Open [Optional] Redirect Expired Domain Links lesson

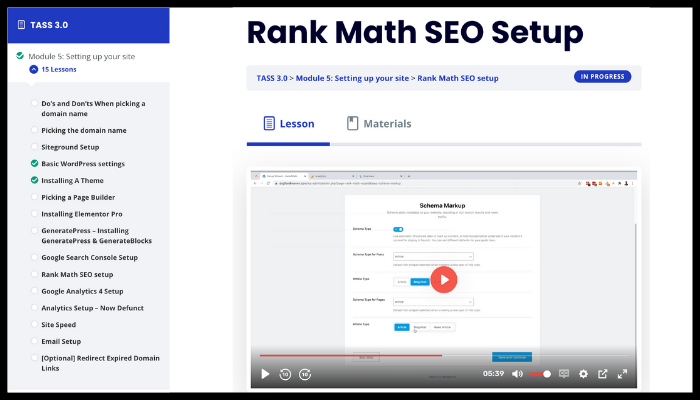100,363
